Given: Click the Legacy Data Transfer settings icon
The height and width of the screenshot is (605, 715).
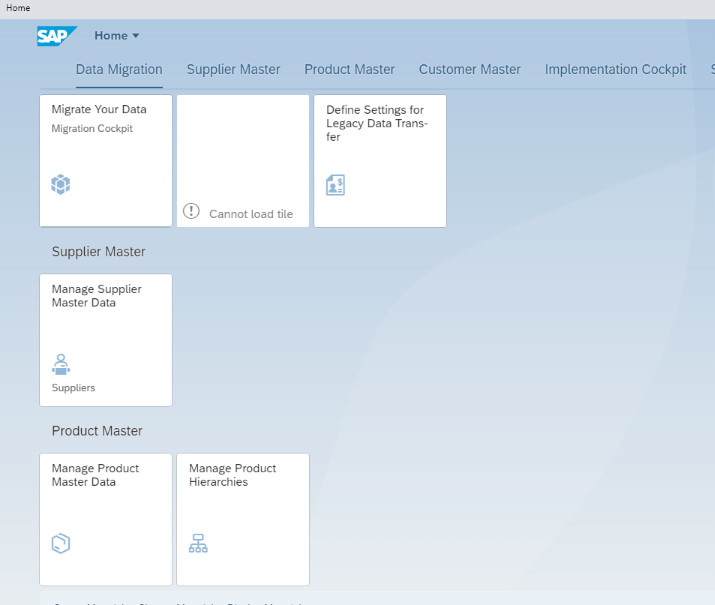Looking at the screenshot, I should tap(336, 185).
